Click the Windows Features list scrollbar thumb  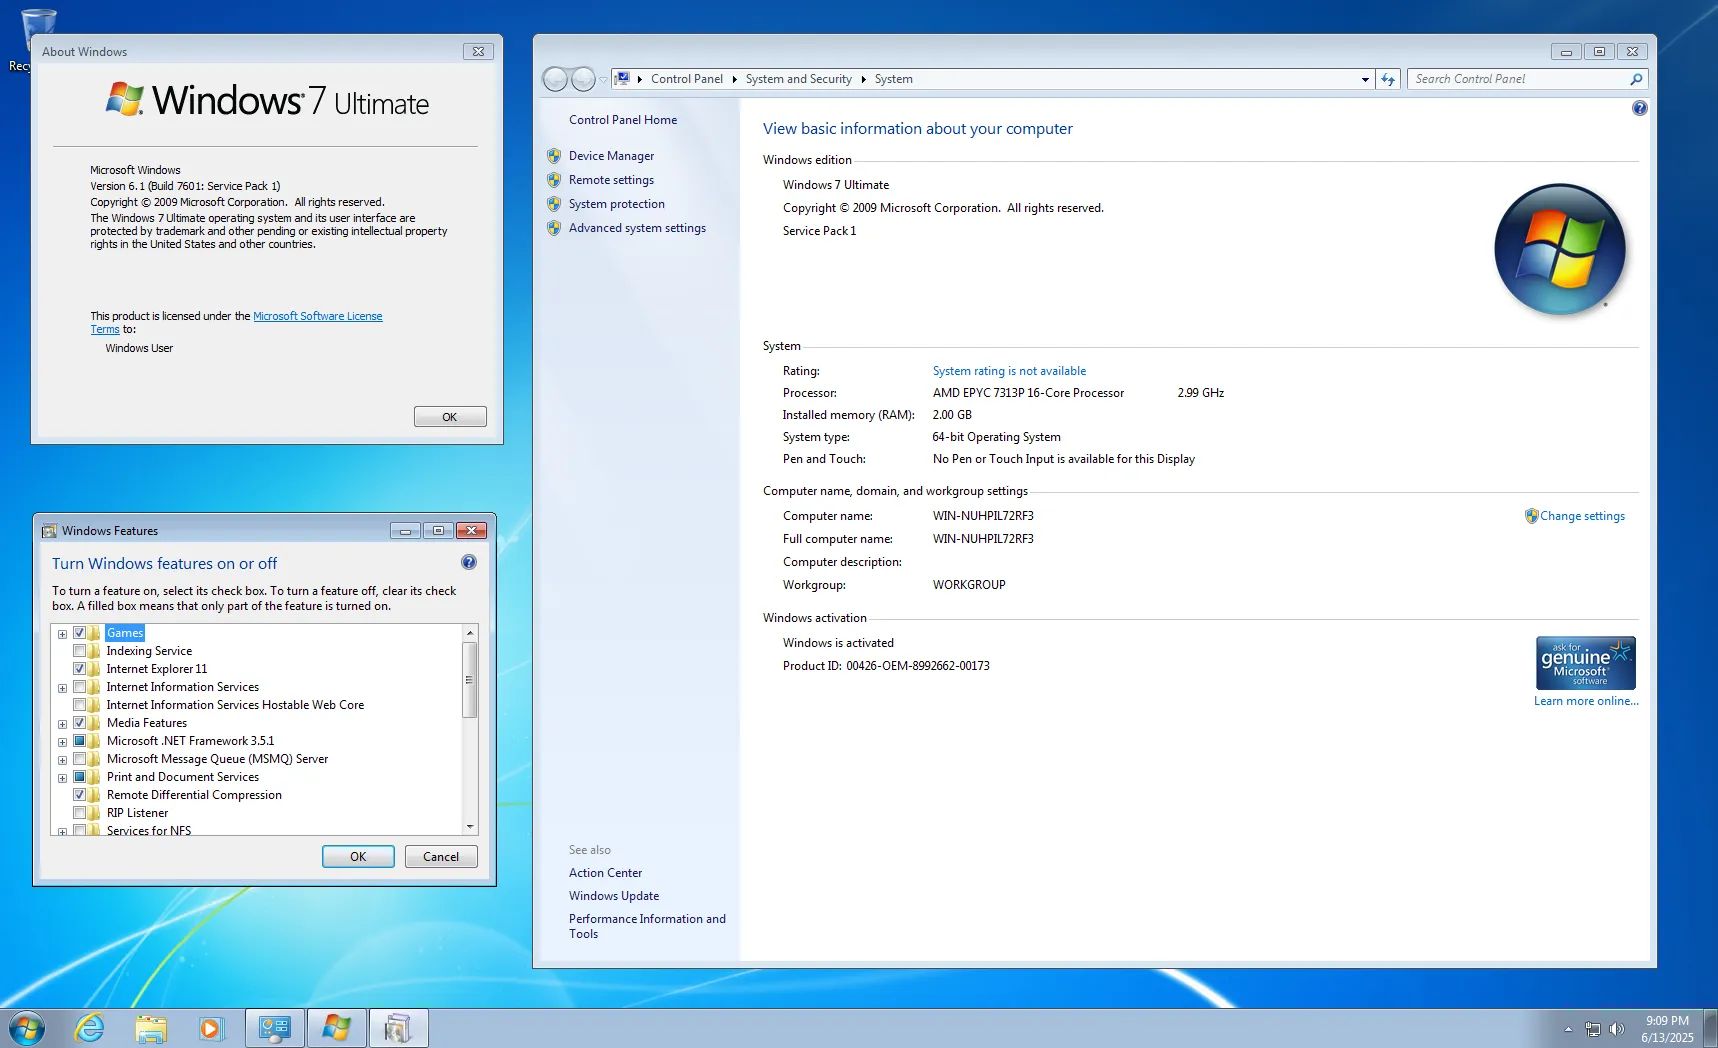coord(470,680)
